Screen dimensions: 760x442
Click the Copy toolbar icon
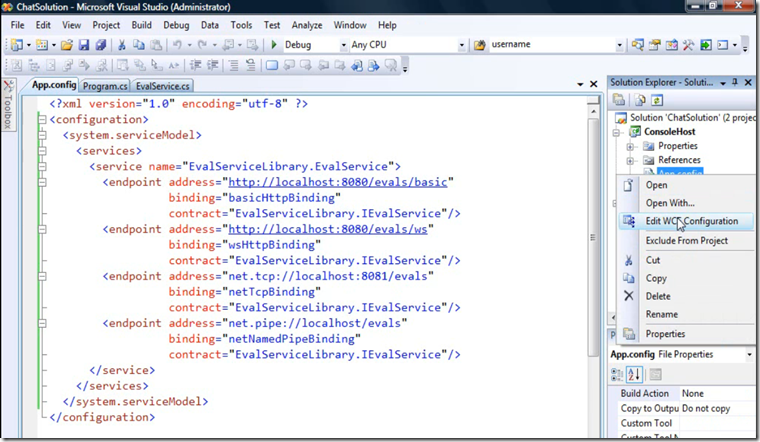(139, 45)
